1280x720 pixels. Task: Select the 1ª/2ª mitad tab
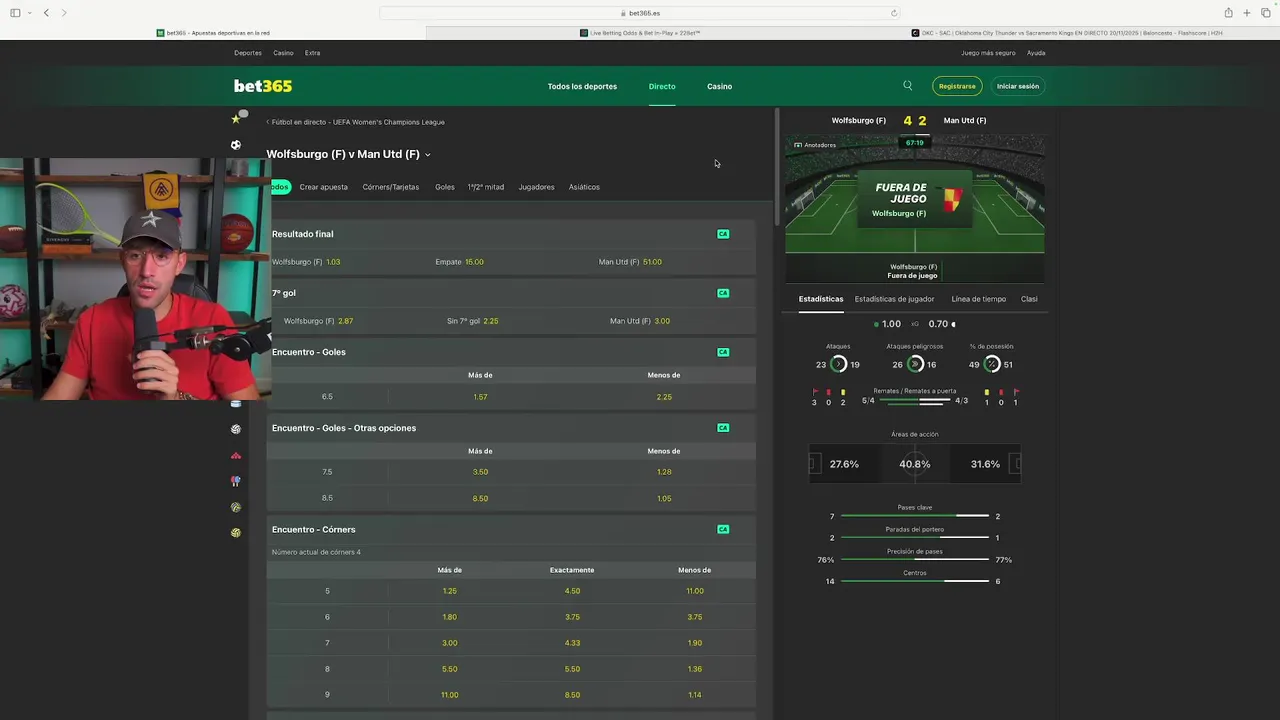(x=486, y=187)
